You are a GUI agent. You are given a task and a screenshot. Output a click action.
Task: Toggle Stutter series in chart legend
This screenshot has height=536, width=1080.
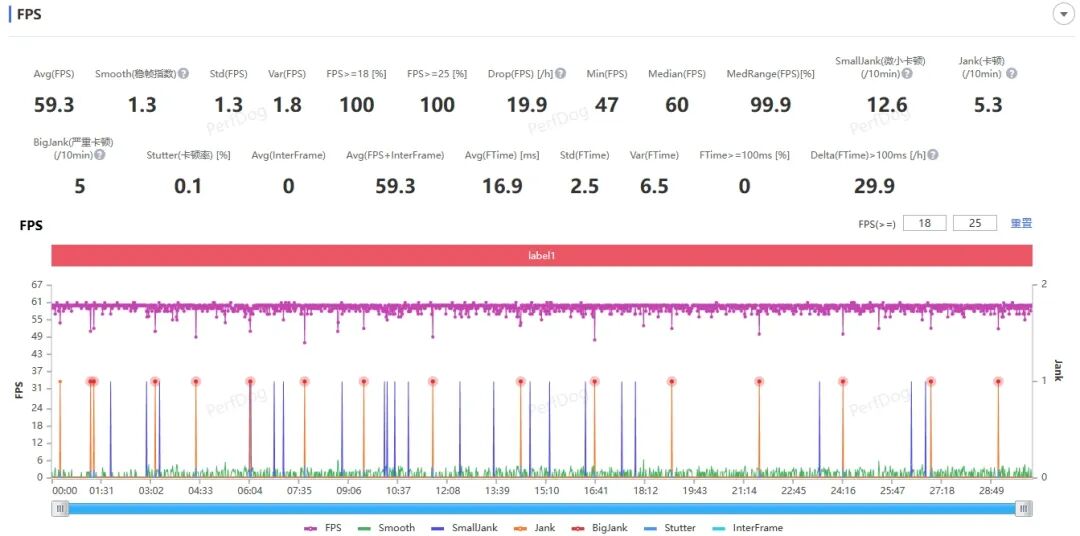point(669,528)
